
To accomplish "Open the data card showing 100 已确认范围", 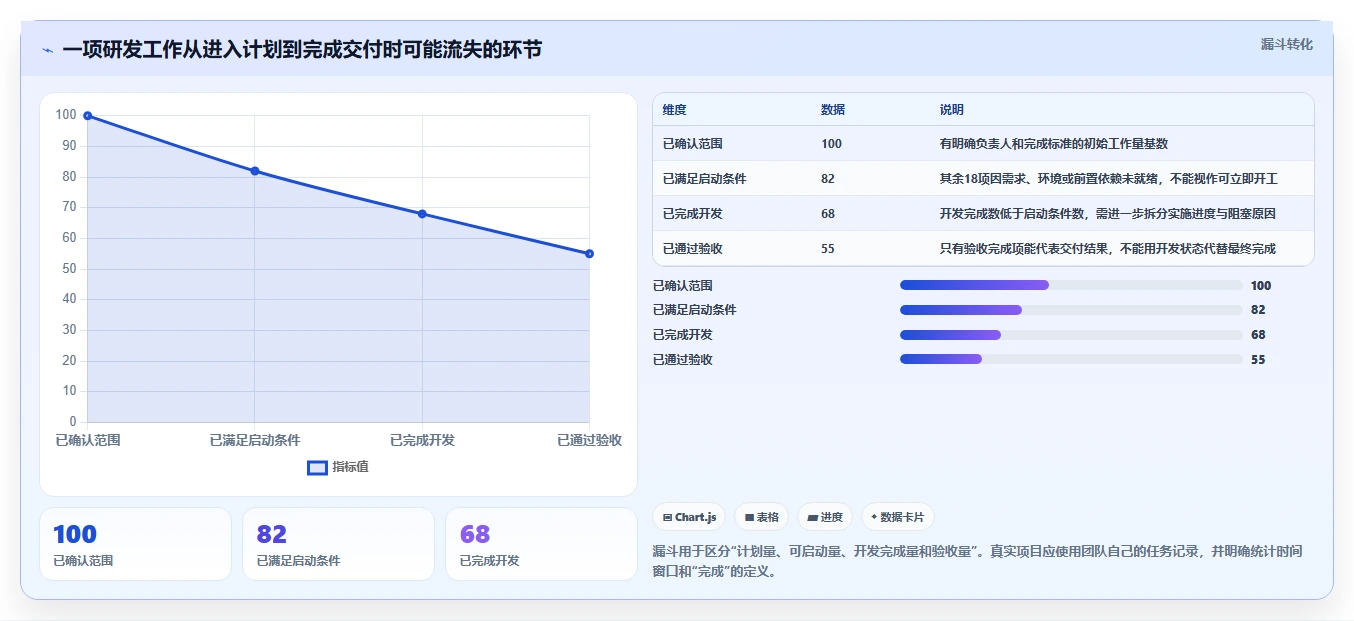I will [135, 544].
